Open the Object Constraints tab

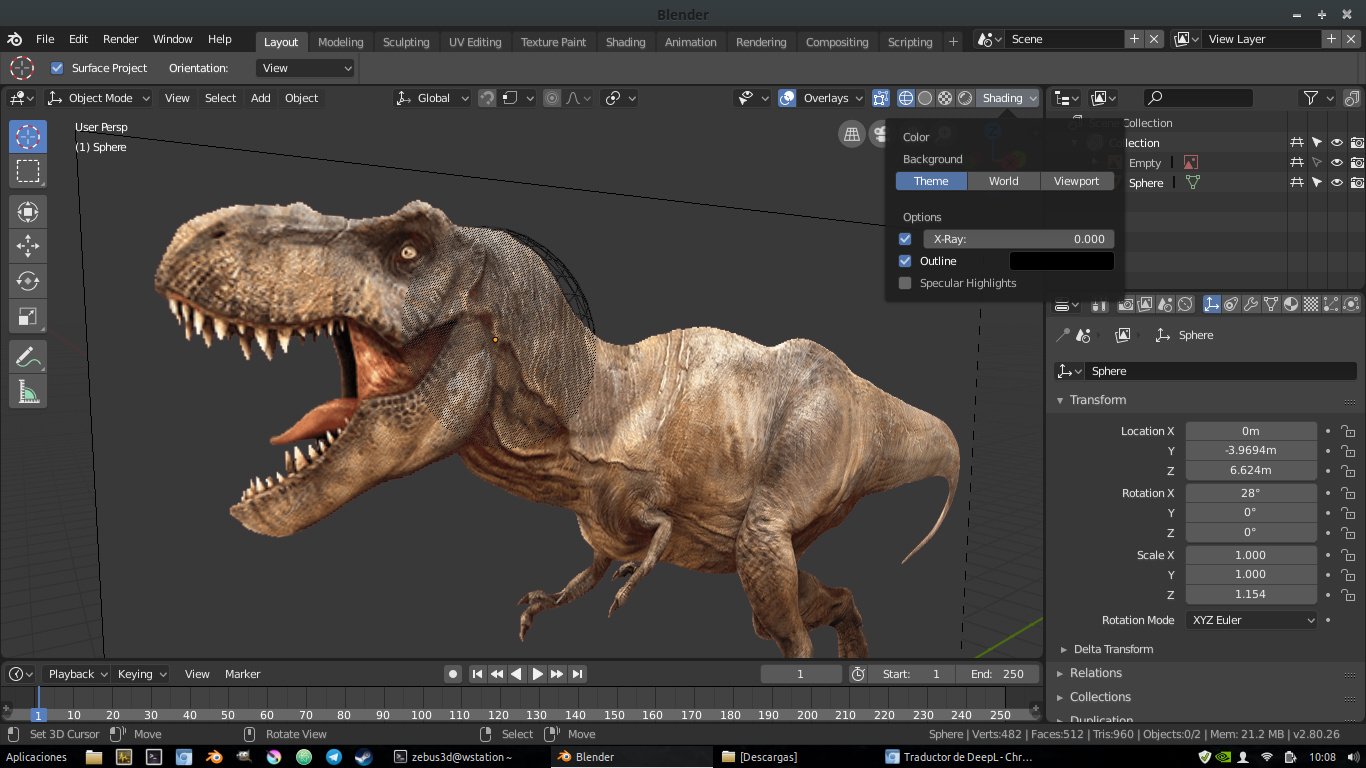point(1231,304)
